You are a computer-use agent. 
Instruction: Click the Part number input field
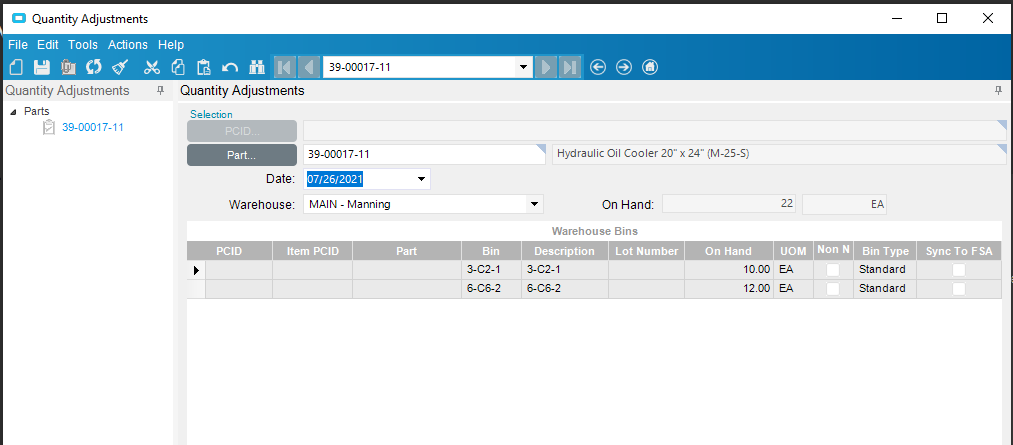(x=424, y=155)
